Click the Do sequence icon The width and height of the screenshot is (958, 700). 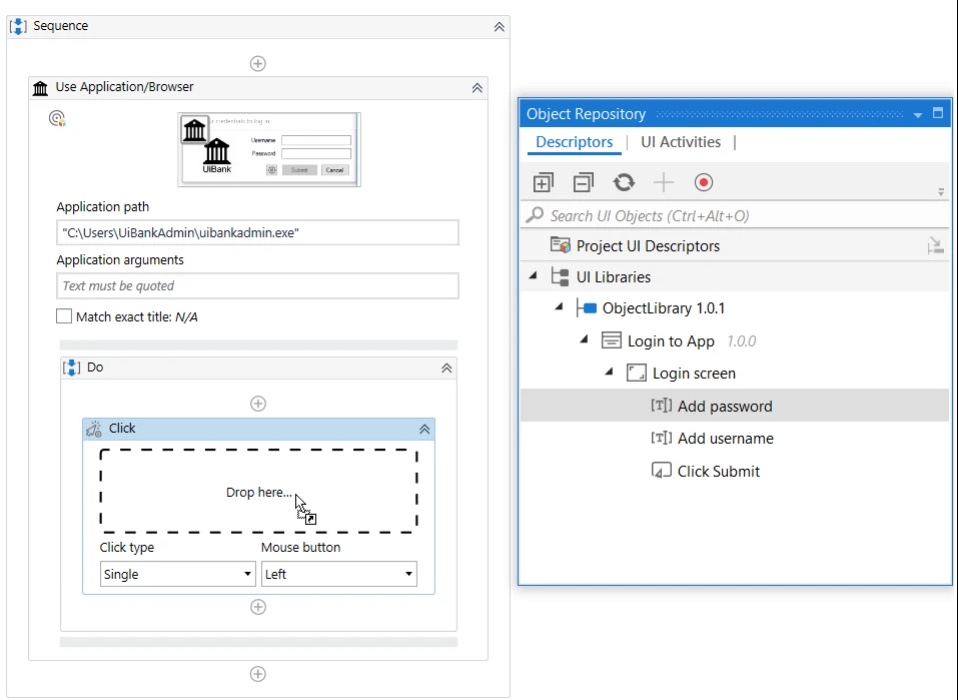71,367
